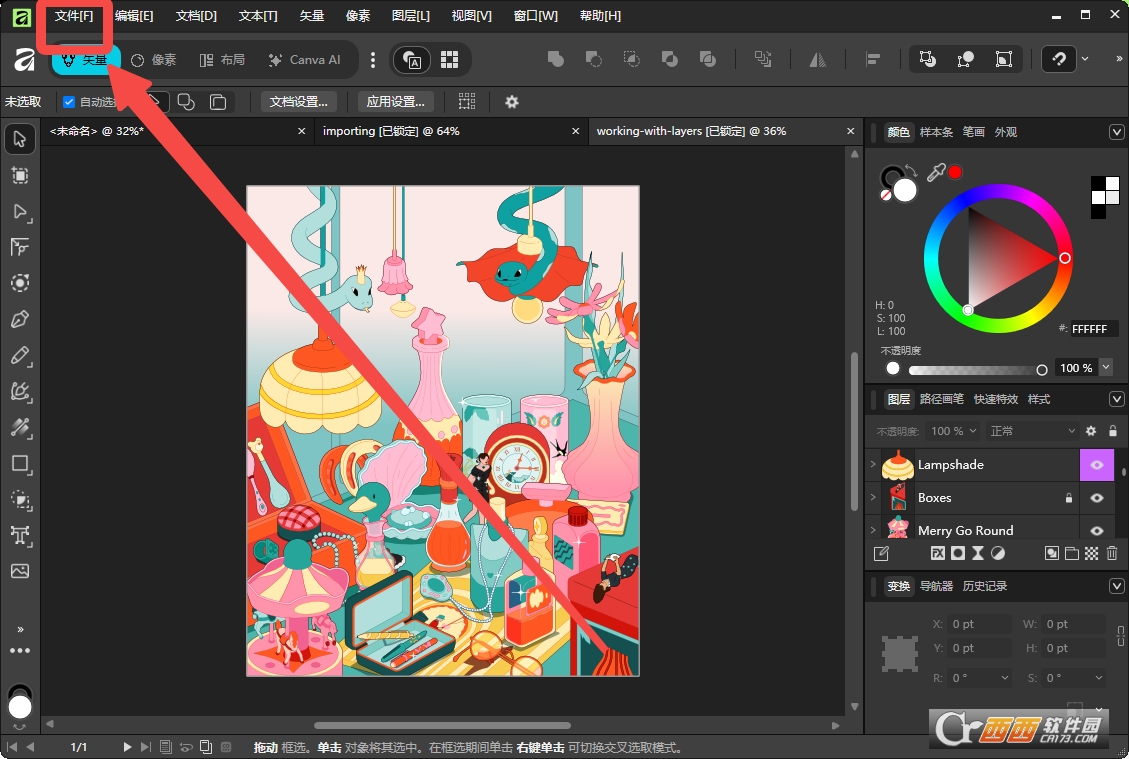Open the snapping options dropdown arrow
Screen dimensions: 1129x759
click(1085, 59)
